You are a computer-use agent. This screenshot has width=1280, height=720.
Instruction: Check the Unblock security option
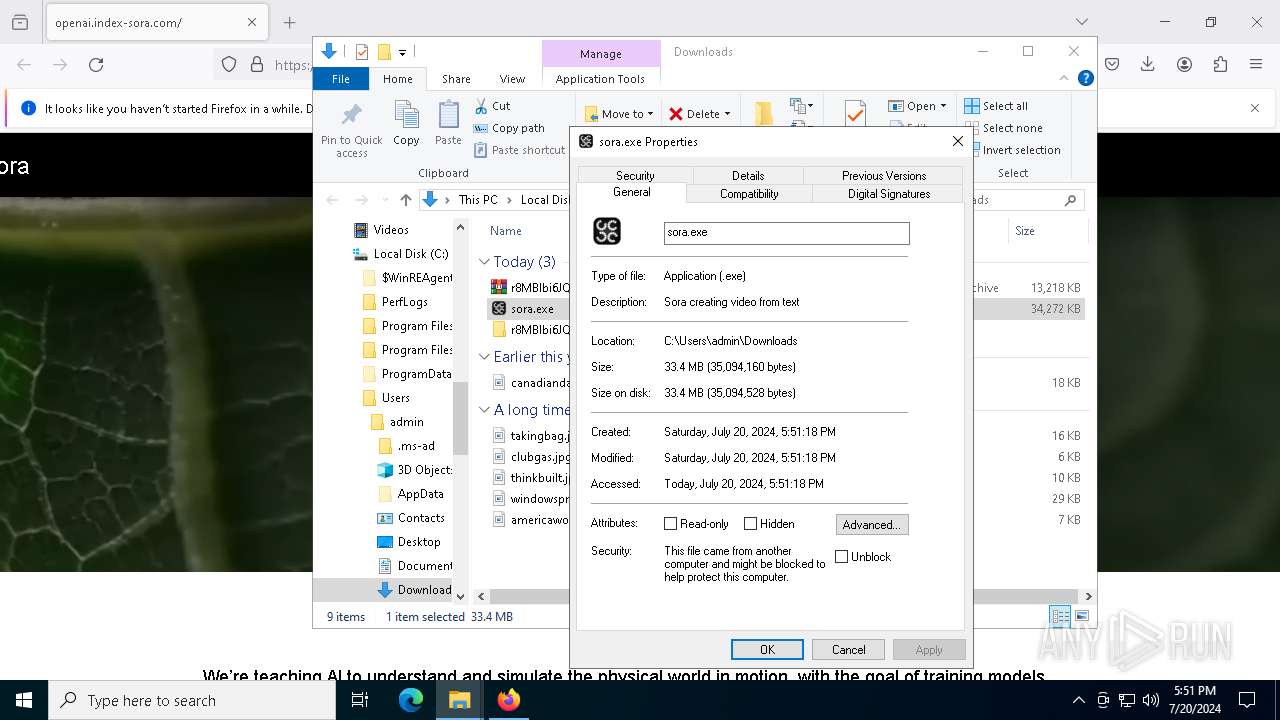[841, 557]
